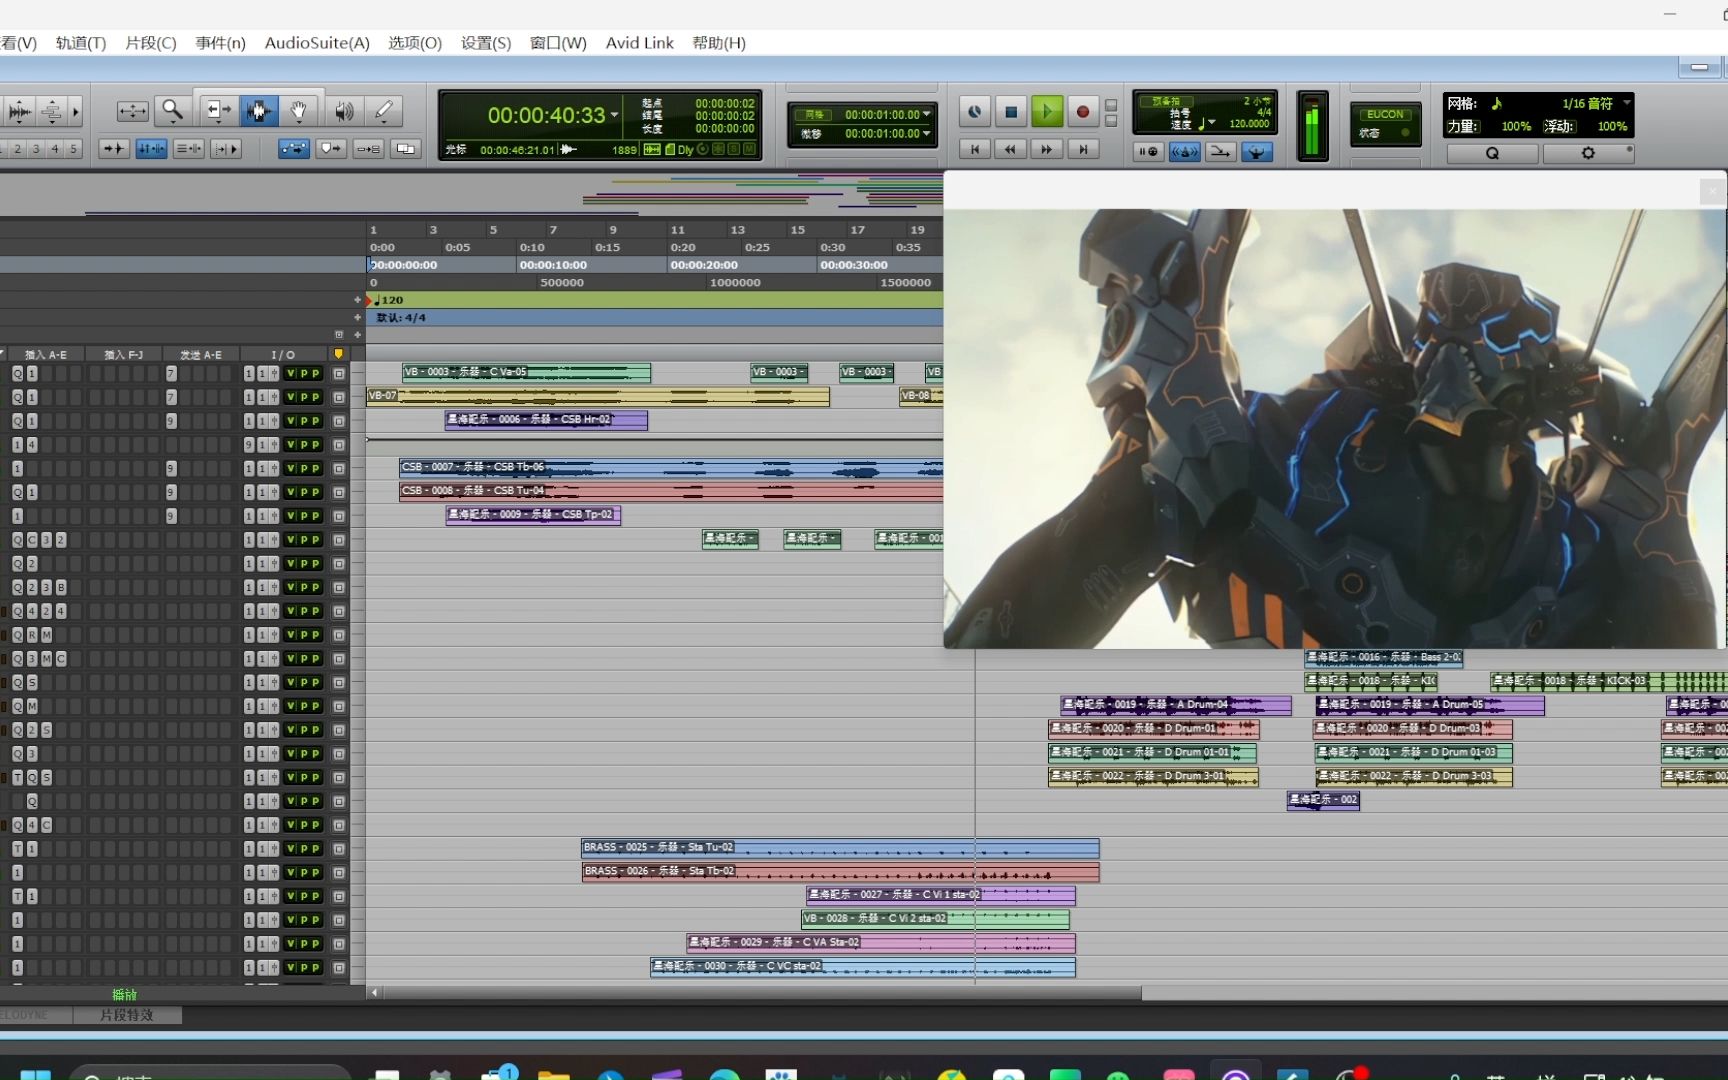The image size is (1728, 1080).
Task: Click the 插入 A-E column header
Action: point(45,355)
